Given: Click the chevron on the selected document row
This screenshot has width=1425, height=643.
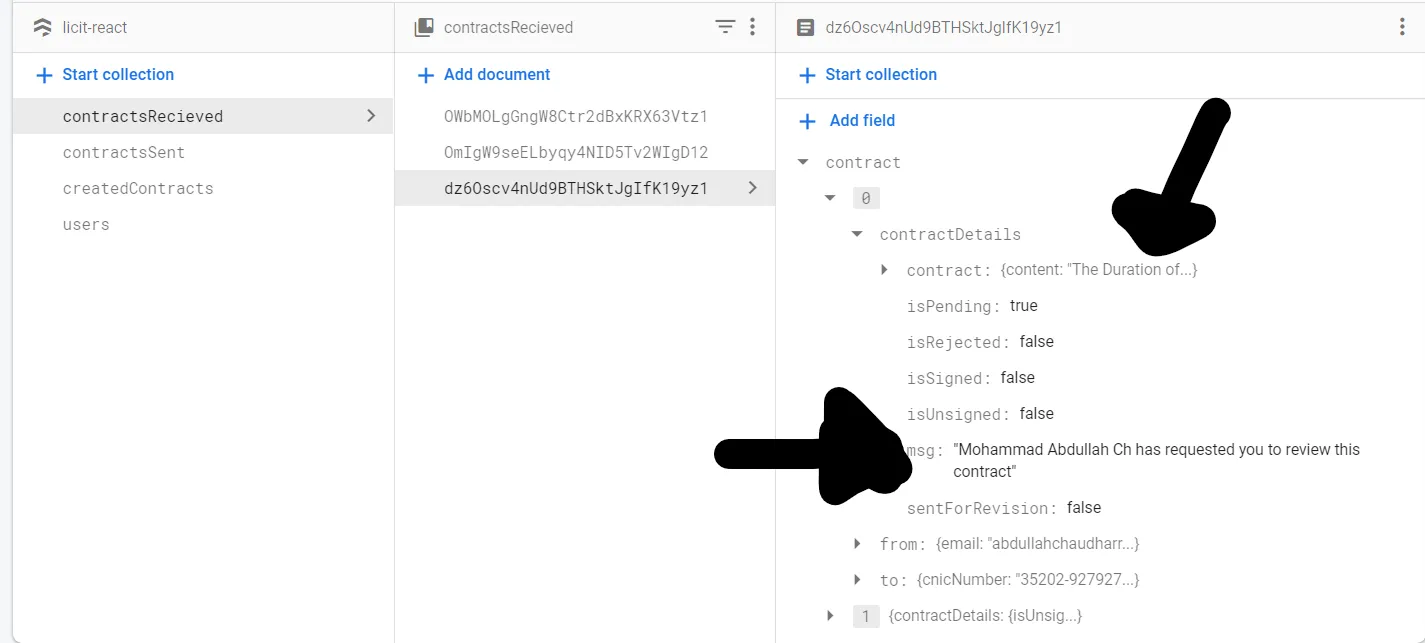Looking at the screenshot, I should [752, 188].
